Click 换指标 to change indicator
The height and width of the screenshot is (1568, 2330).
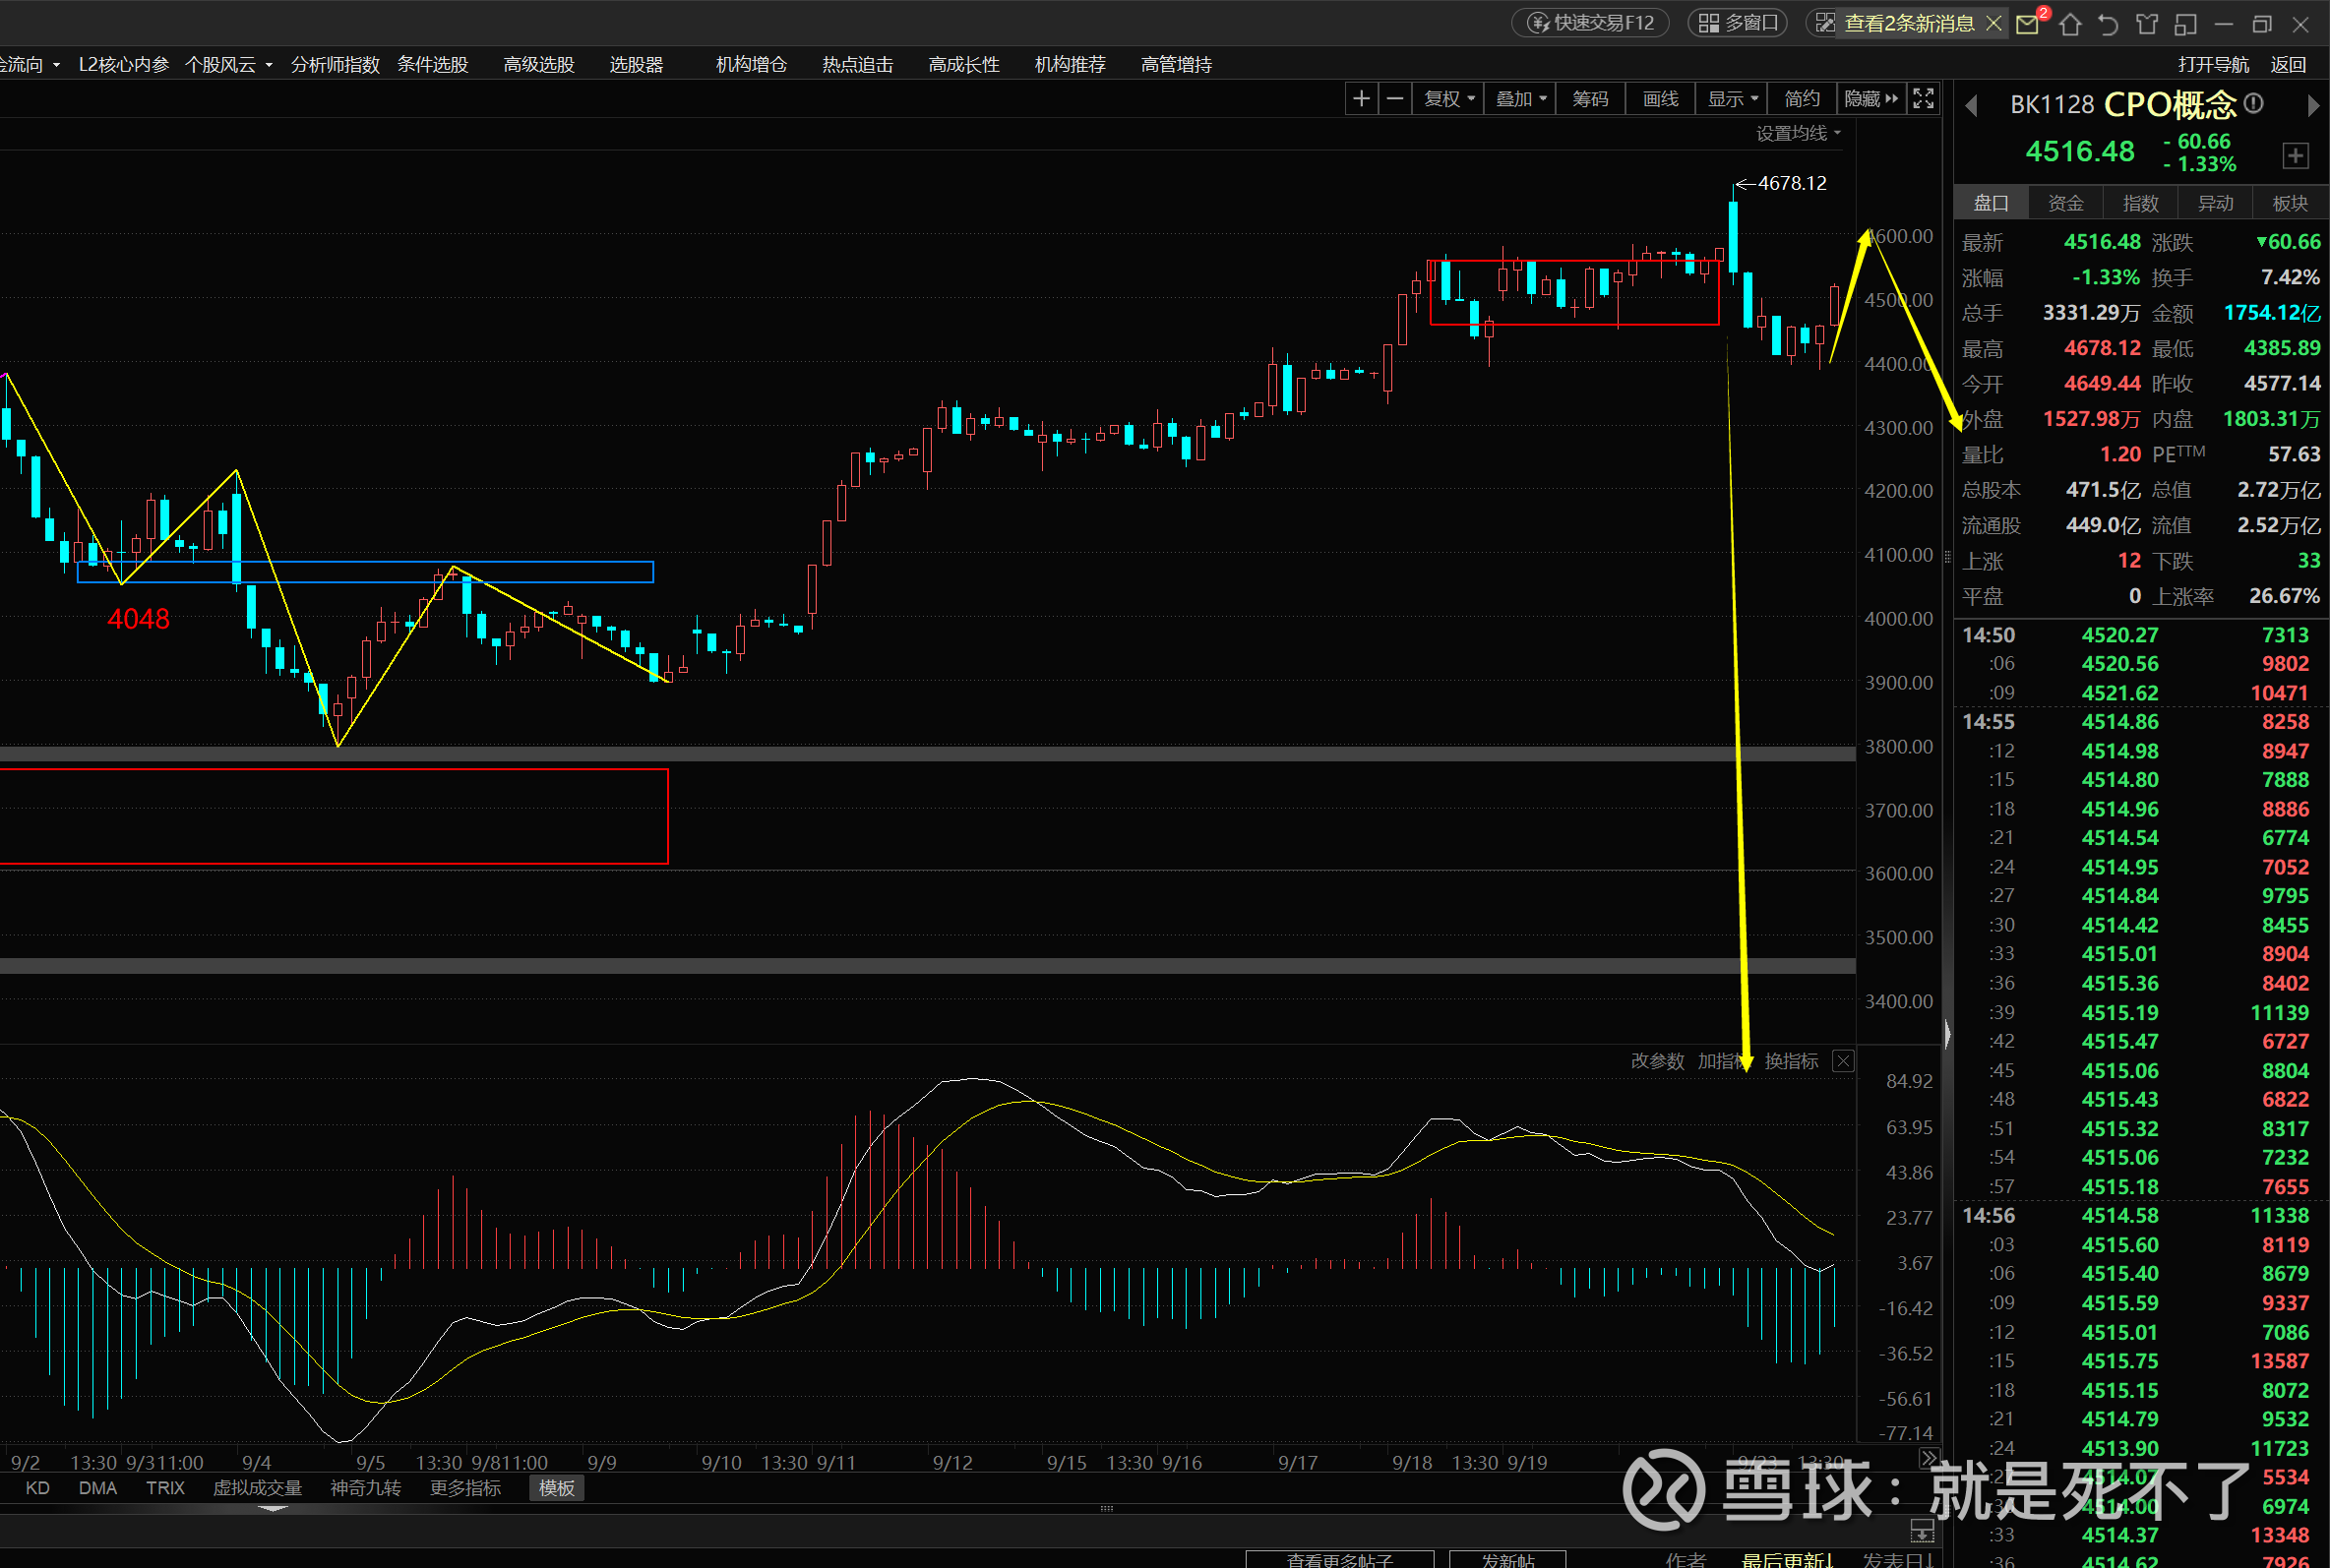1791,1061
